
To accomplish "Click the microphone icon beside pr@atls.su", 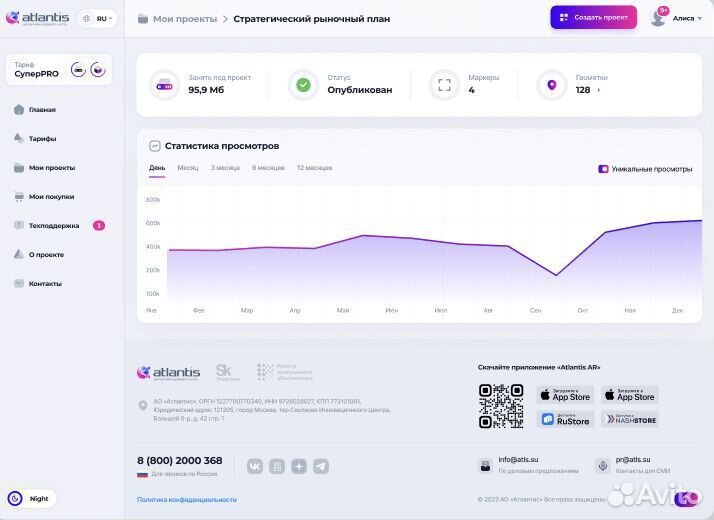I will click(x=602, y=466).
